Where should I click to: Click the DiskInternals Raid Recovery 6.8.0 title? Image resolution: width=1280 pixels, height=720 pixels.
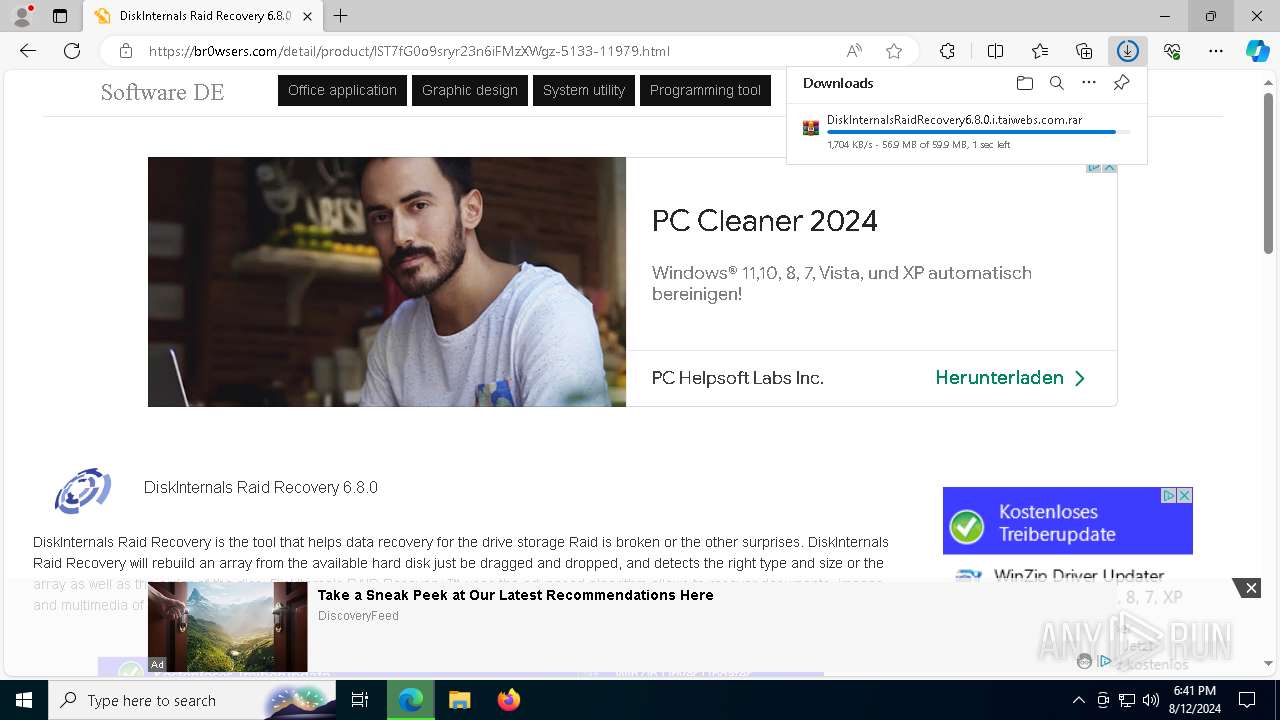click(261, 488)
